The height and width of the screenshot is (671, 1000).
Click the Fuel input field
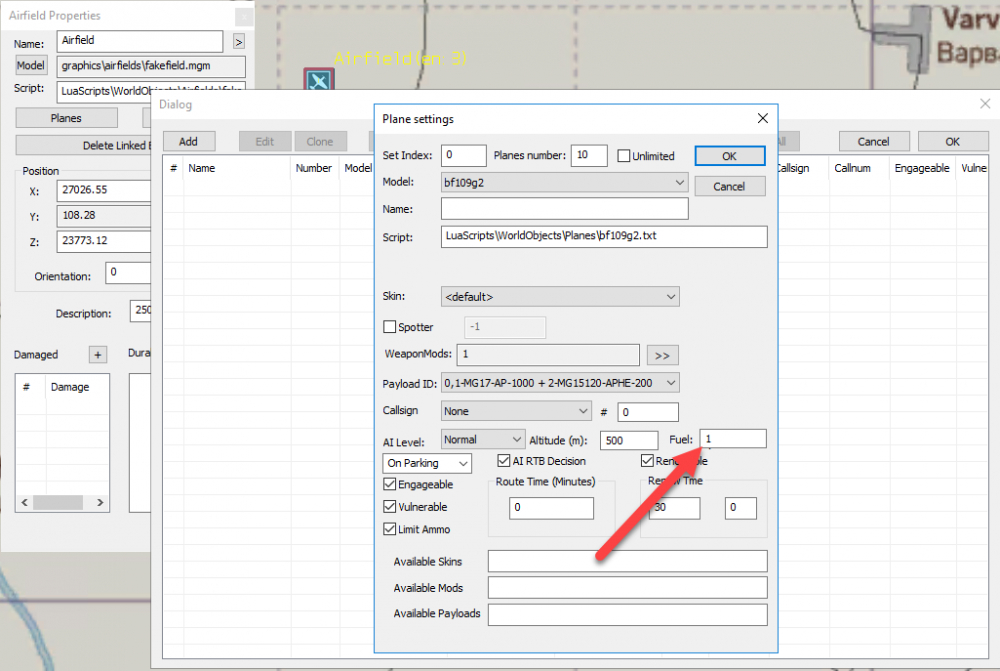(x=732, y=439)
